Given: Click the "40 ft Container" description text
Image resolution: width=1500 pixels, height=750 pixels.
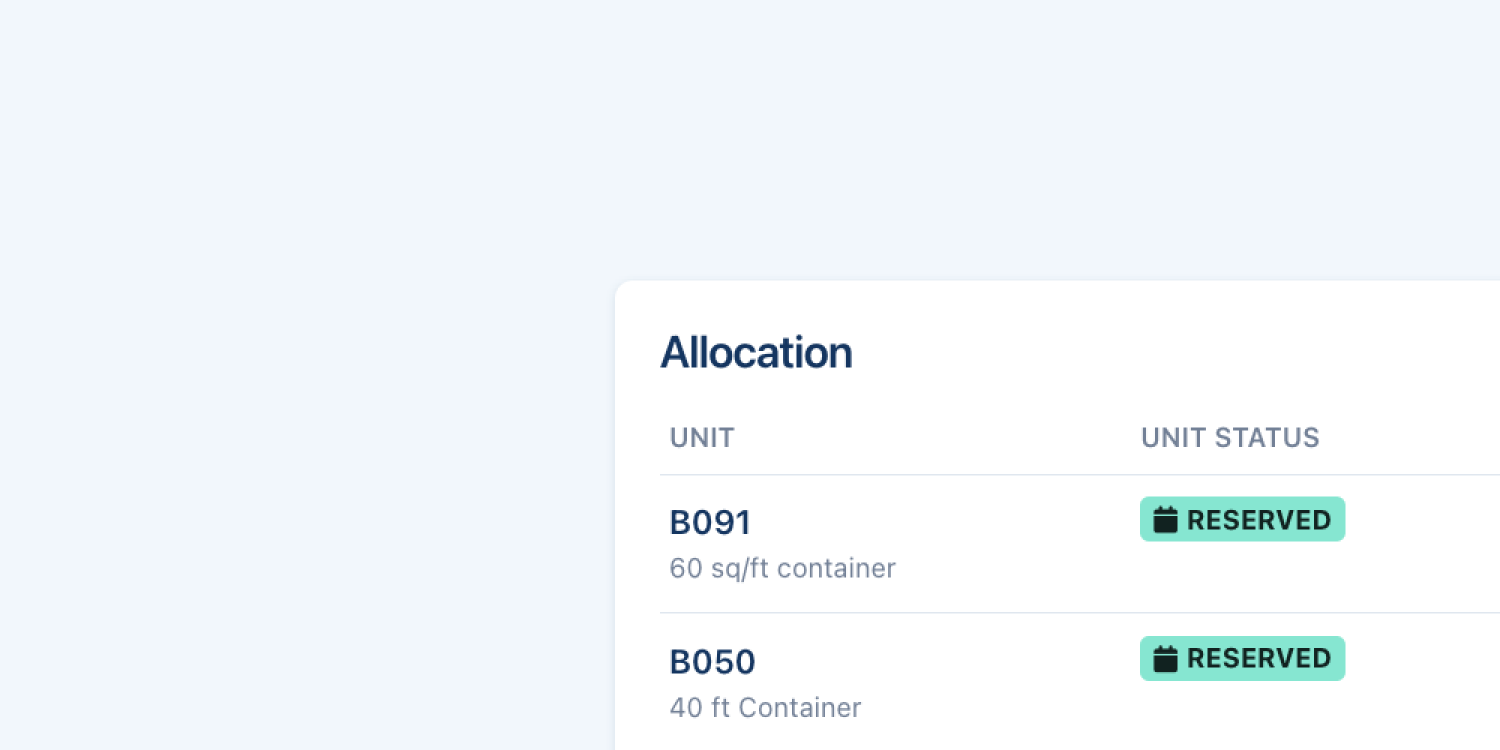Looking at the screenshot, I should click(x=765, y=708).
